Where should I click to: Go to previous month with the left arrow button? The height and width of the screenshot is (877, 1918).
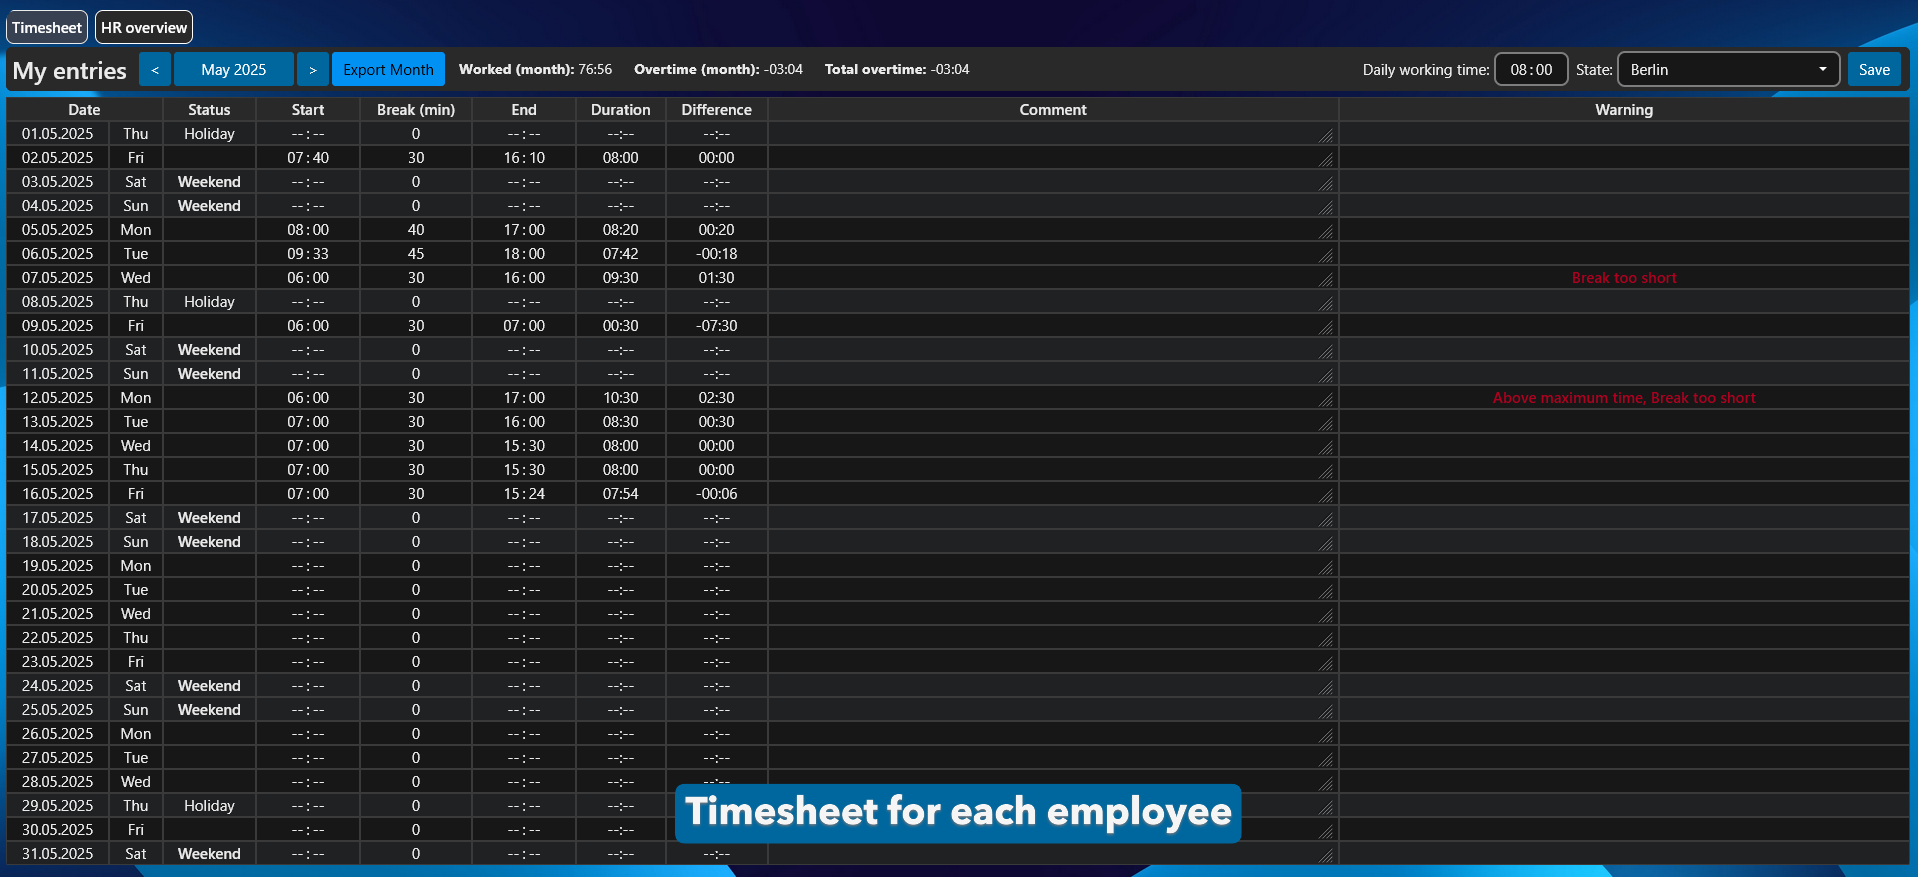click(155, 69)
